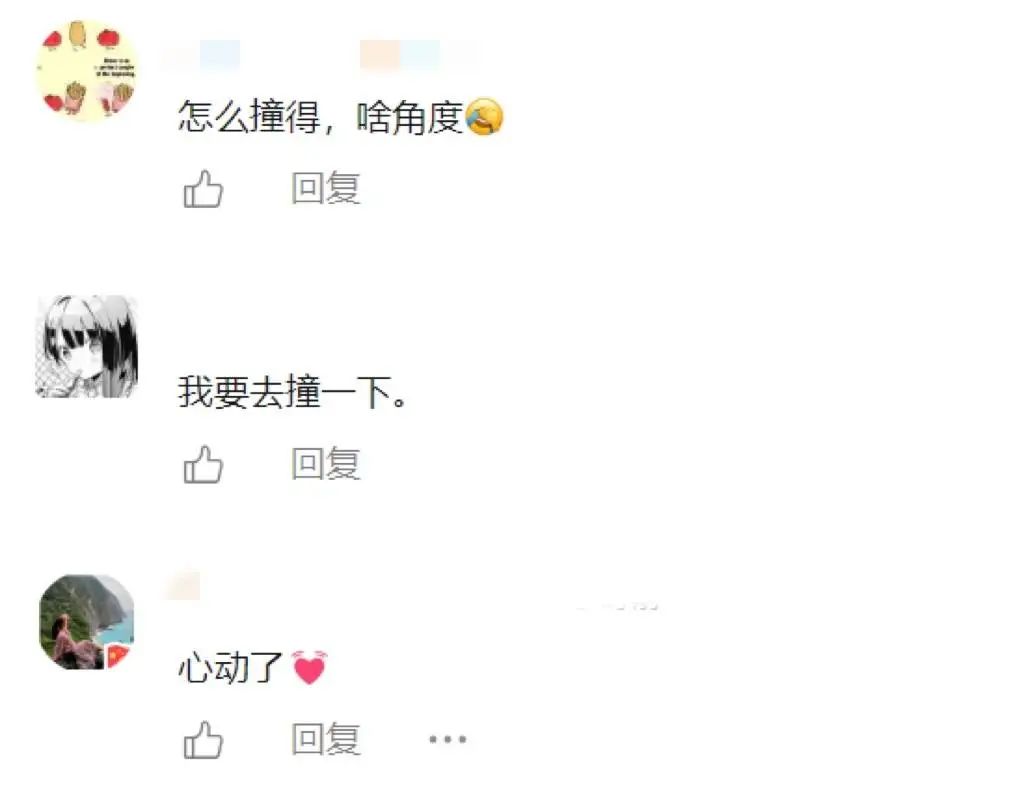Click the laughing-crying emoji in the first comment
This screenshot has width=1024, height=785.
coord(485,117)
